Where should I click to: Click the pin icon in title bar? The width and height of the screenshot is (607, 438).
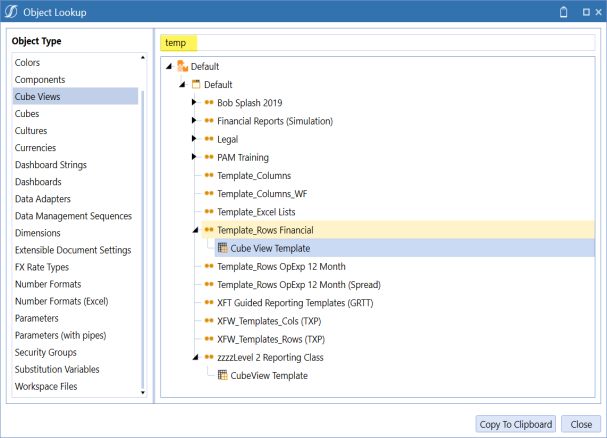tap(562, 12)
